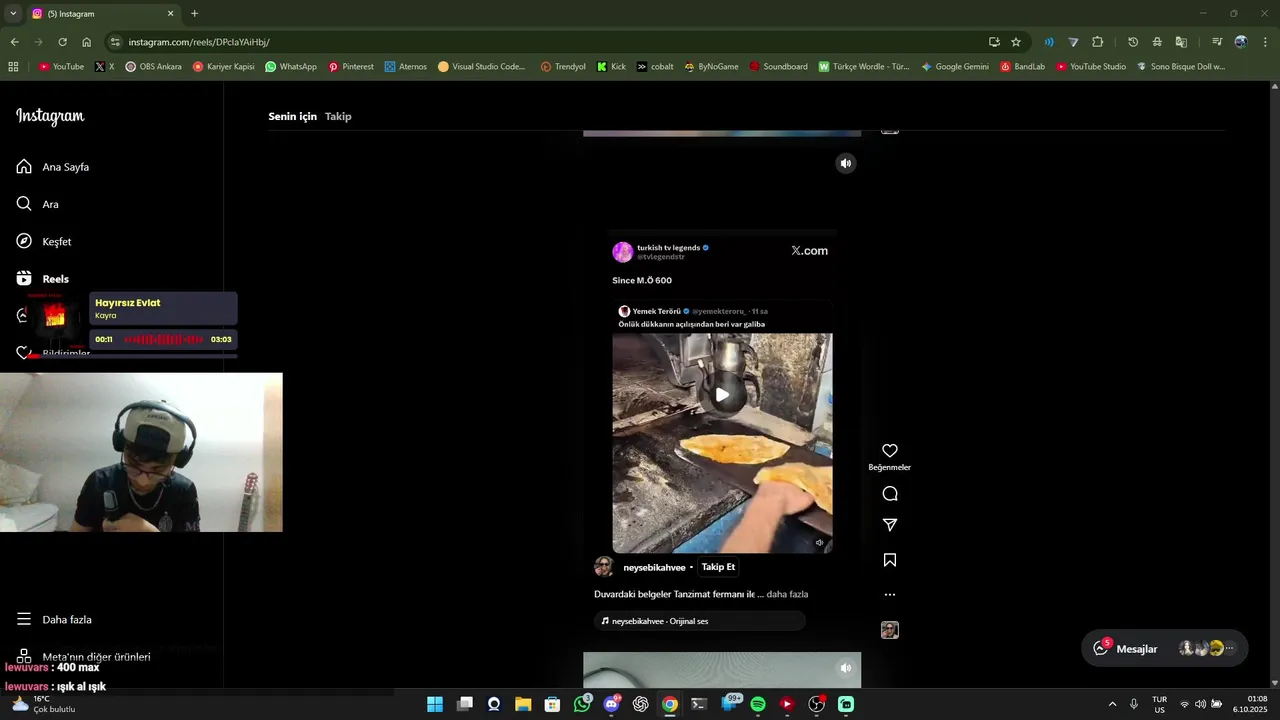Close the Instagram browser tab
The width and height of the screenshot is (1280, 720).
pyautogui.click(x=170, y=14)
